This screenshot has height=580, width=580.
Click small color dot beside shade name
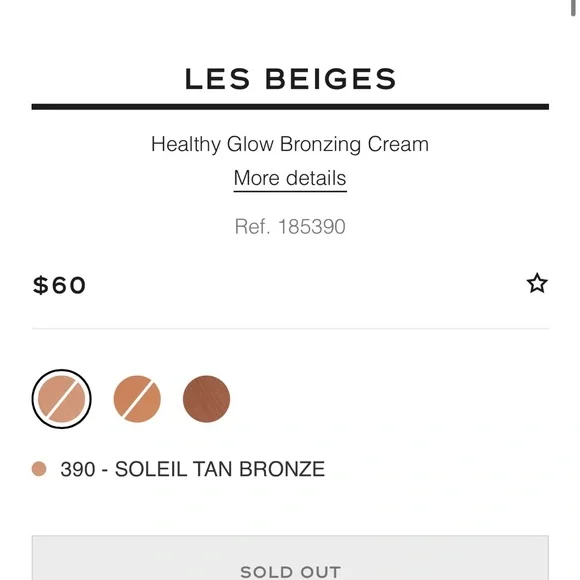pos(39,469)
